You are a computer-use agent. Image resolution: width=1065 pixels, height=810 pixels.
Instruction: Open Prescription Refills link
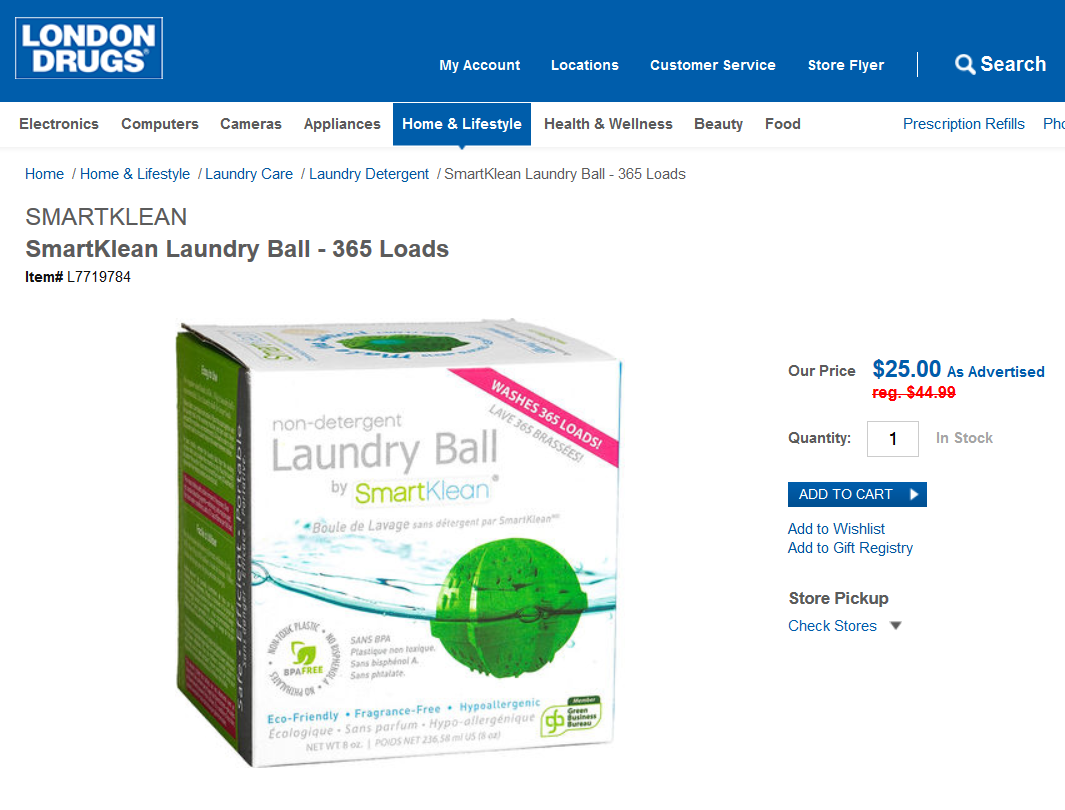pyautogui.click(x=963, y=124)
